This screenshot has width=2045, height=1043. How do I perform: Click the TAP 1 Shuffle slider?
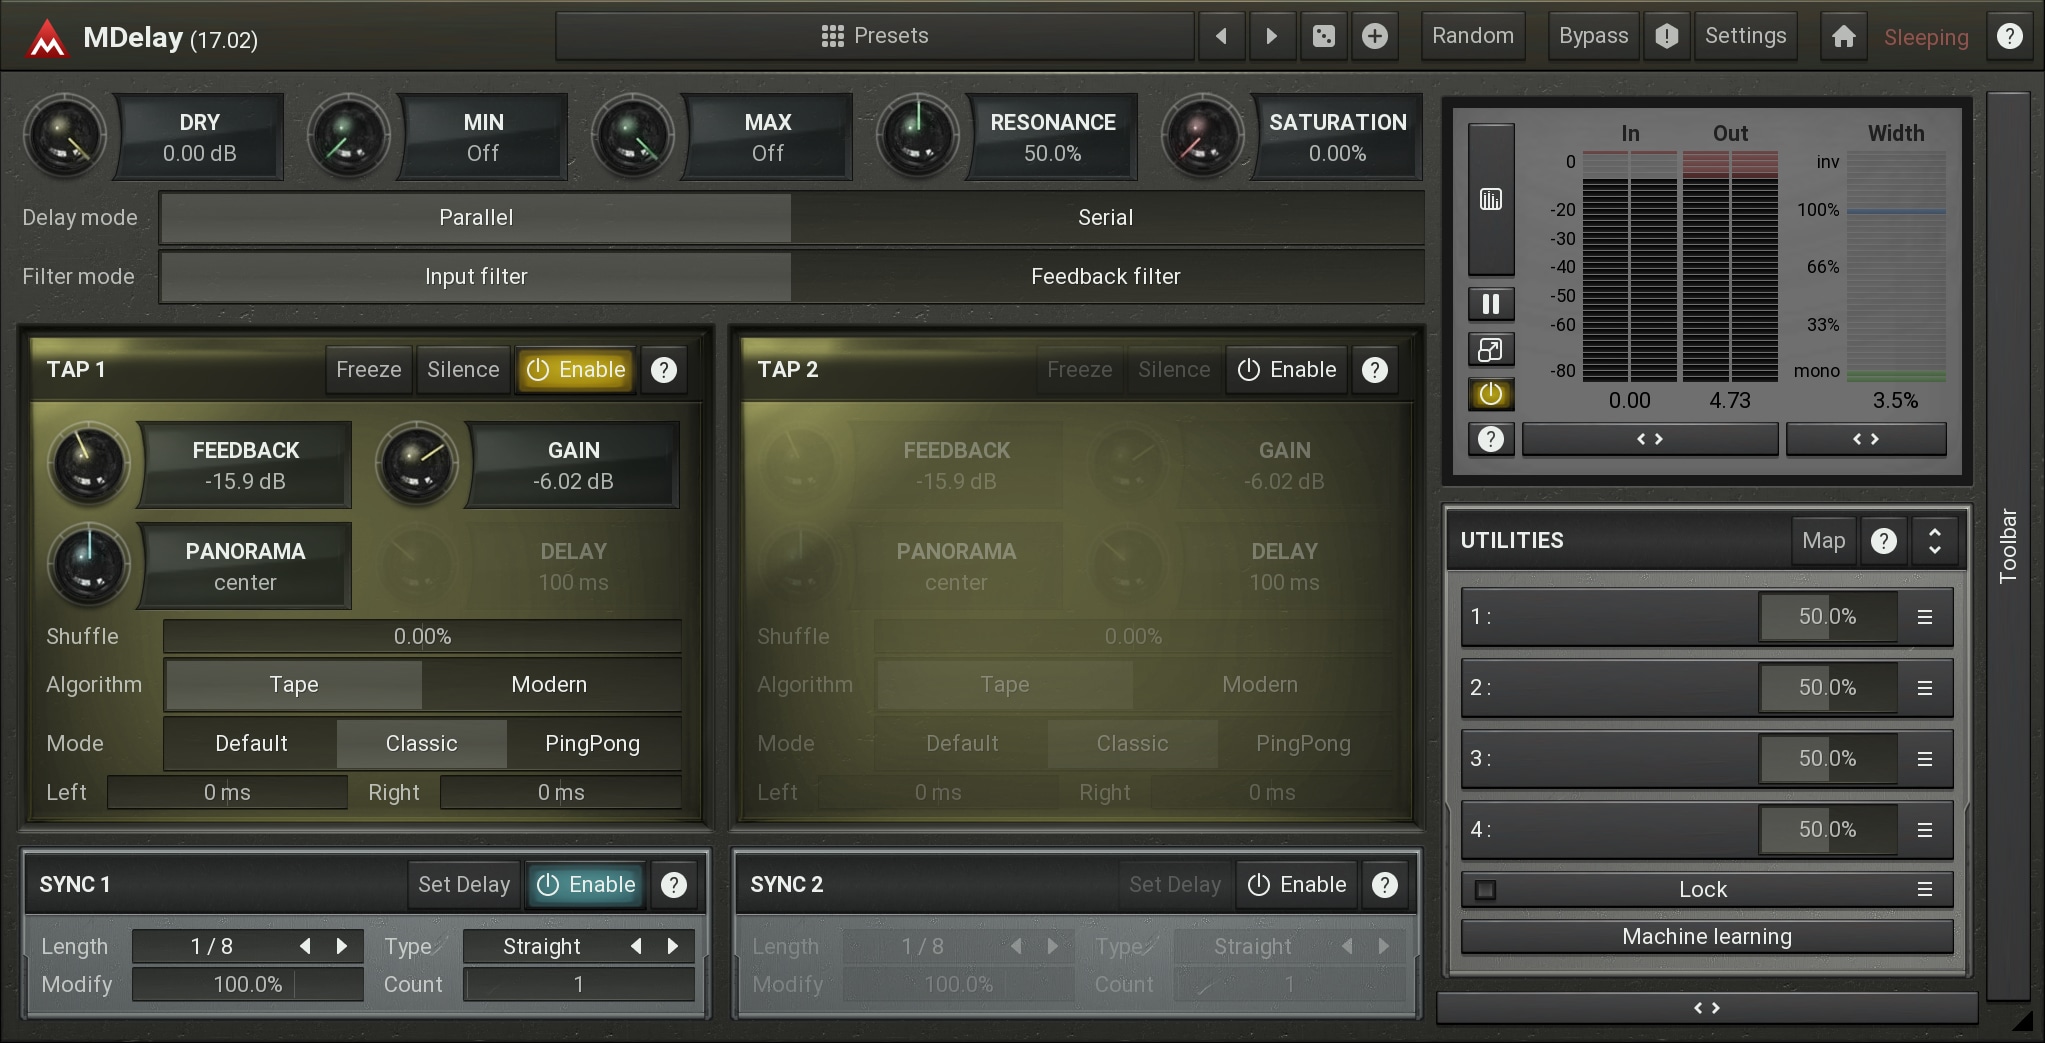point(422,637)
